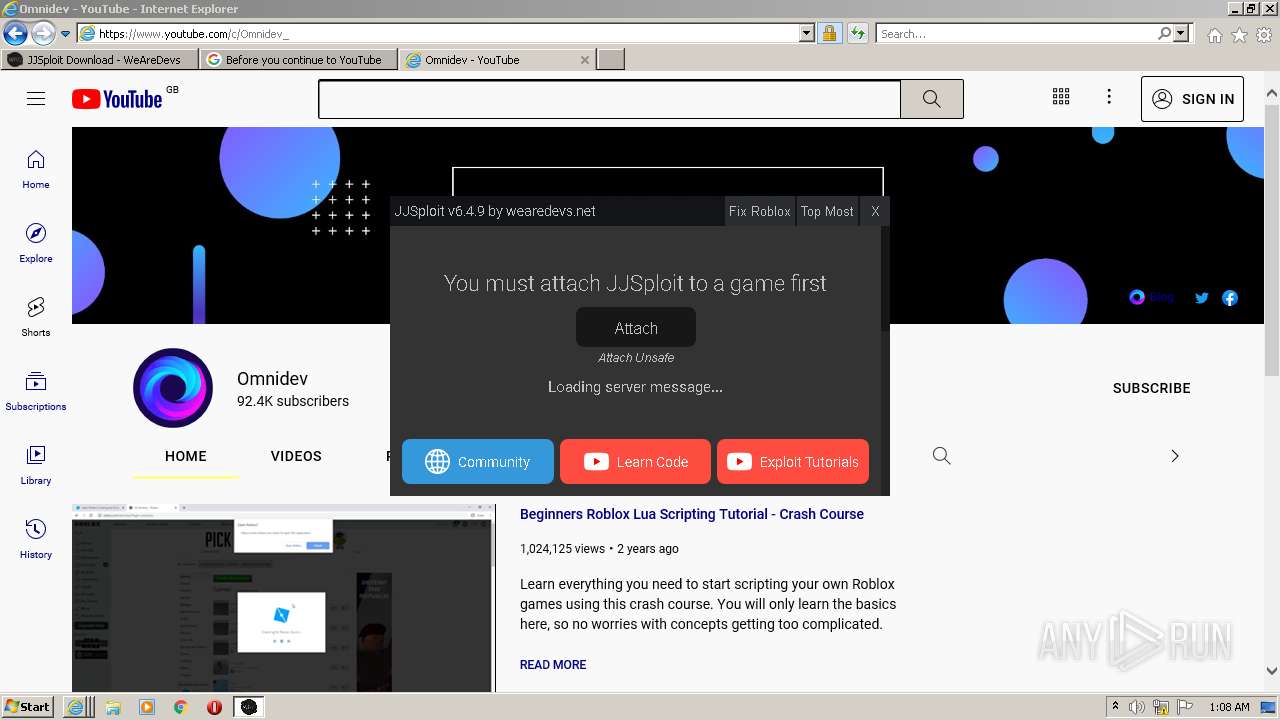
Task: Click the SIGN IN button
Action: 1192,99
